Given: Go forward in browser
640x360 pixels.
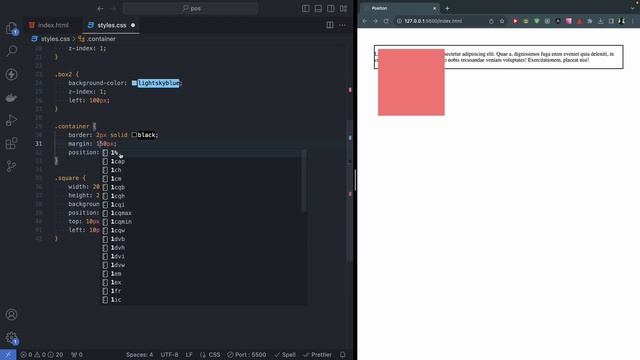Looking at the screenshot, I should 375,21.
